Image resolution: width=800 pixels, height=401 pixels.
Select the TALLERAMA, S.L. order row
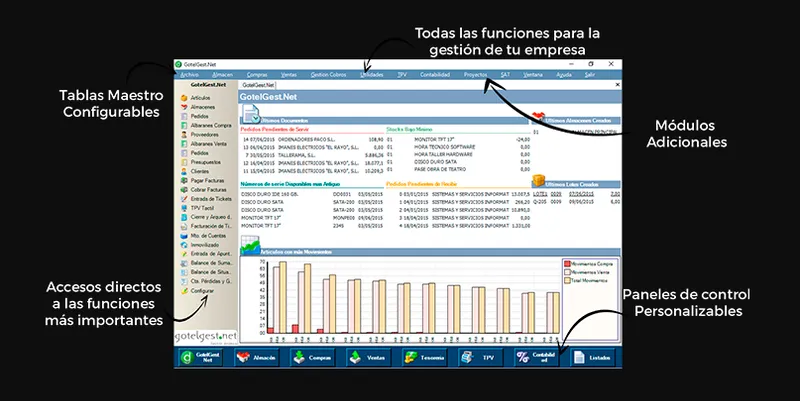pos(312,155)
